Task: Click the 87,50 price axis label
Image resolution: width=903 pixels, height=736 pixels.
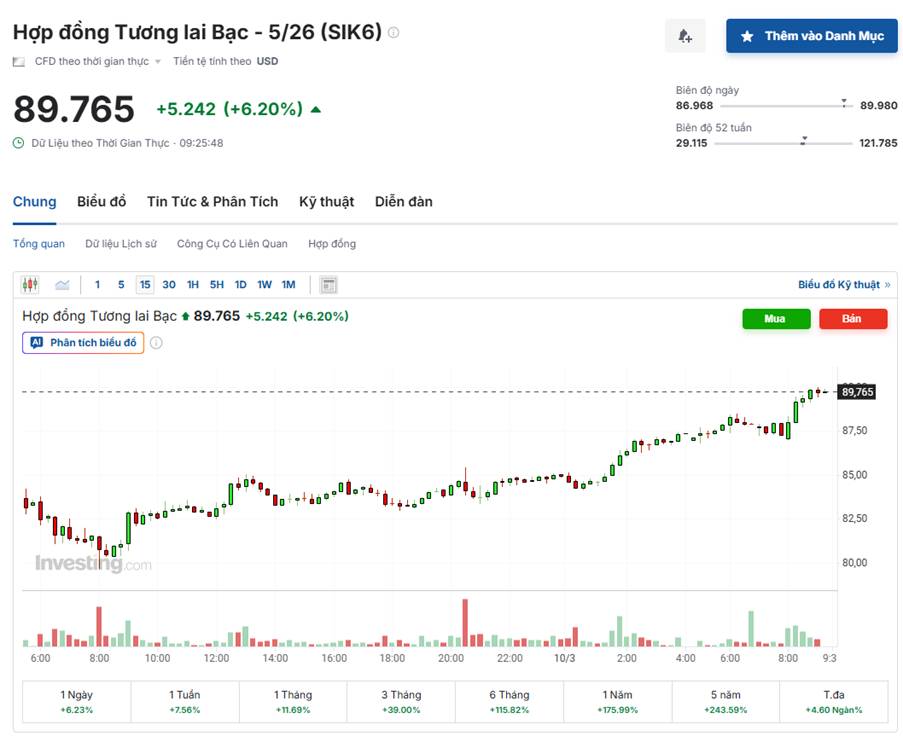Action: pos(854,431)
